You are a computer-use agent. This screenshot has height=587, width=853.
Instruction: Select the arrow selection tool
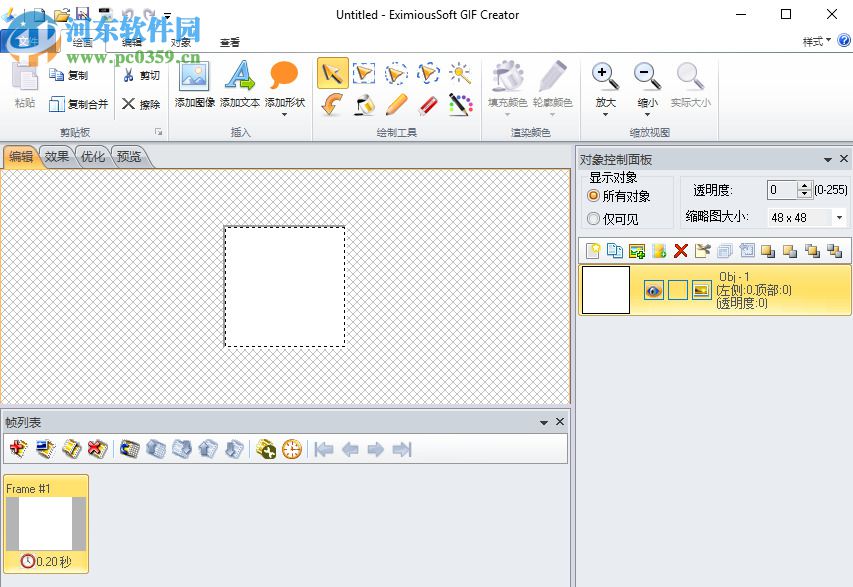334,72
